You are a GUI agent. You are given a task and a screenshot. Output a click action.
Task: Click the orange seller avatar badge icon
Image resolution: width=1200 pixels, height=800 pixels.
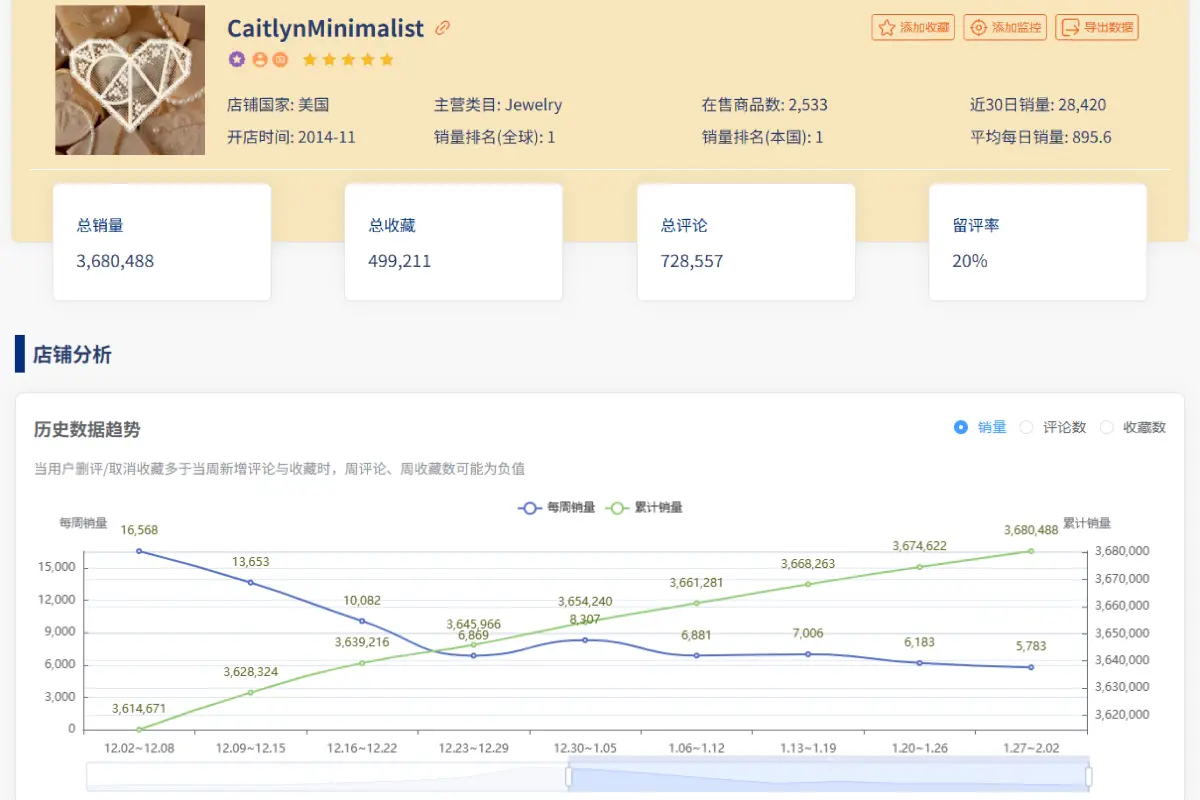coord(260,59)
